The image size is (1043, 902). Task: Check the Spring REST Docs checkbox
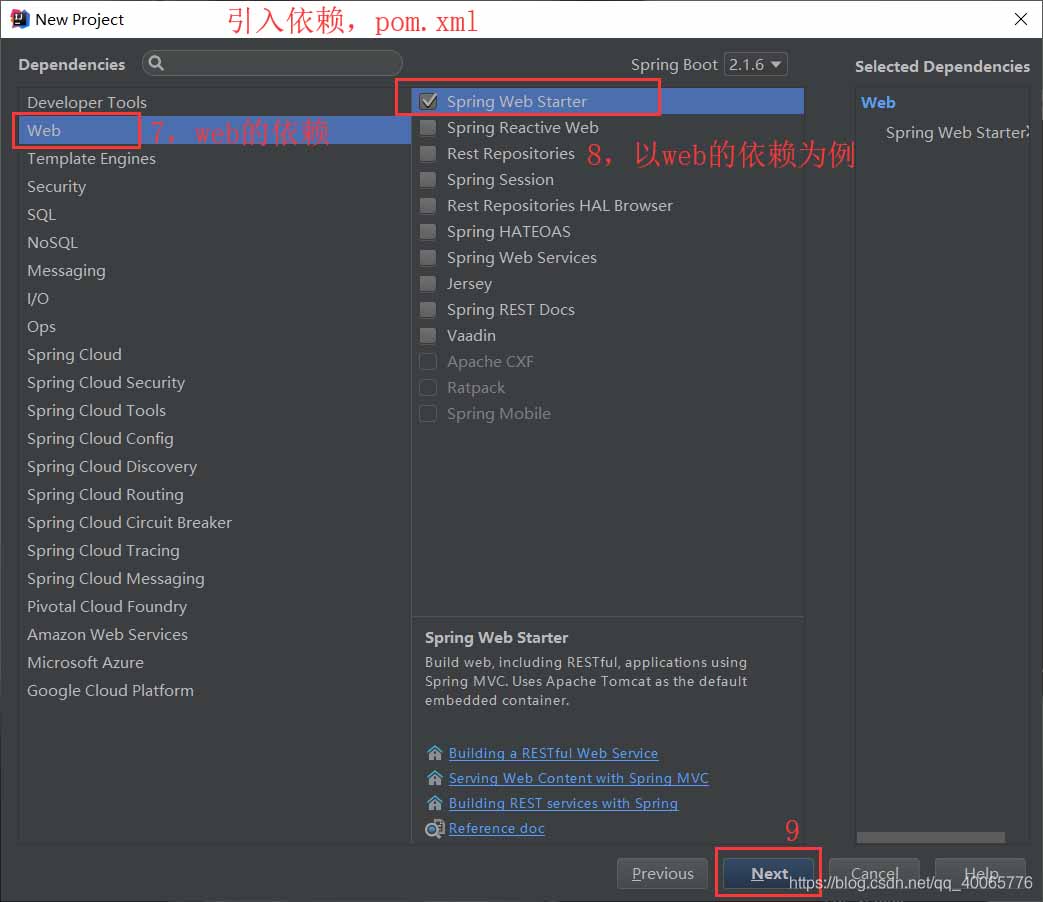click(428, 309)
